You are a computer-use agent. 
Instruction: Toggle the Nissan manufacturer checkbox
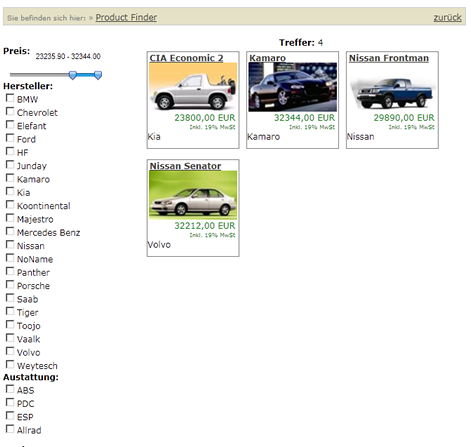point(10,245)
